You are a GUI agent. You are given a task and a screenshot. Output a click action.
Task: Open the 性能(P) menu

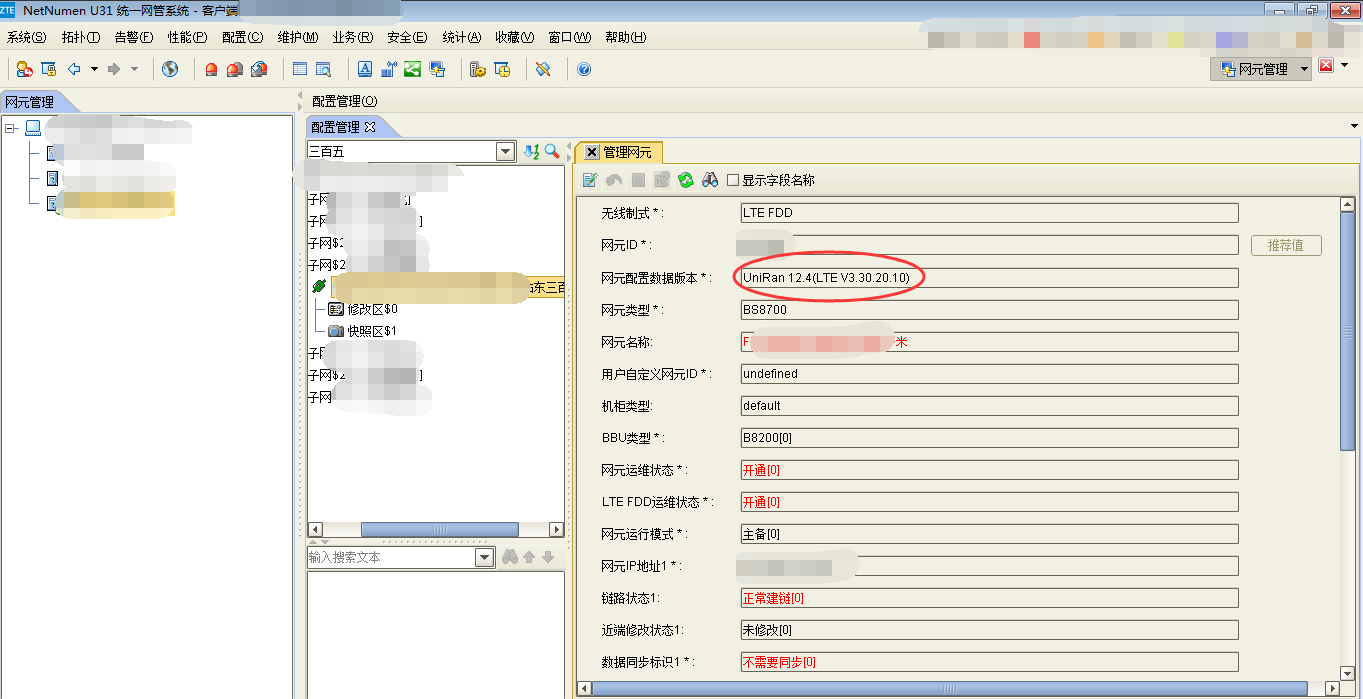click(188, 38)
